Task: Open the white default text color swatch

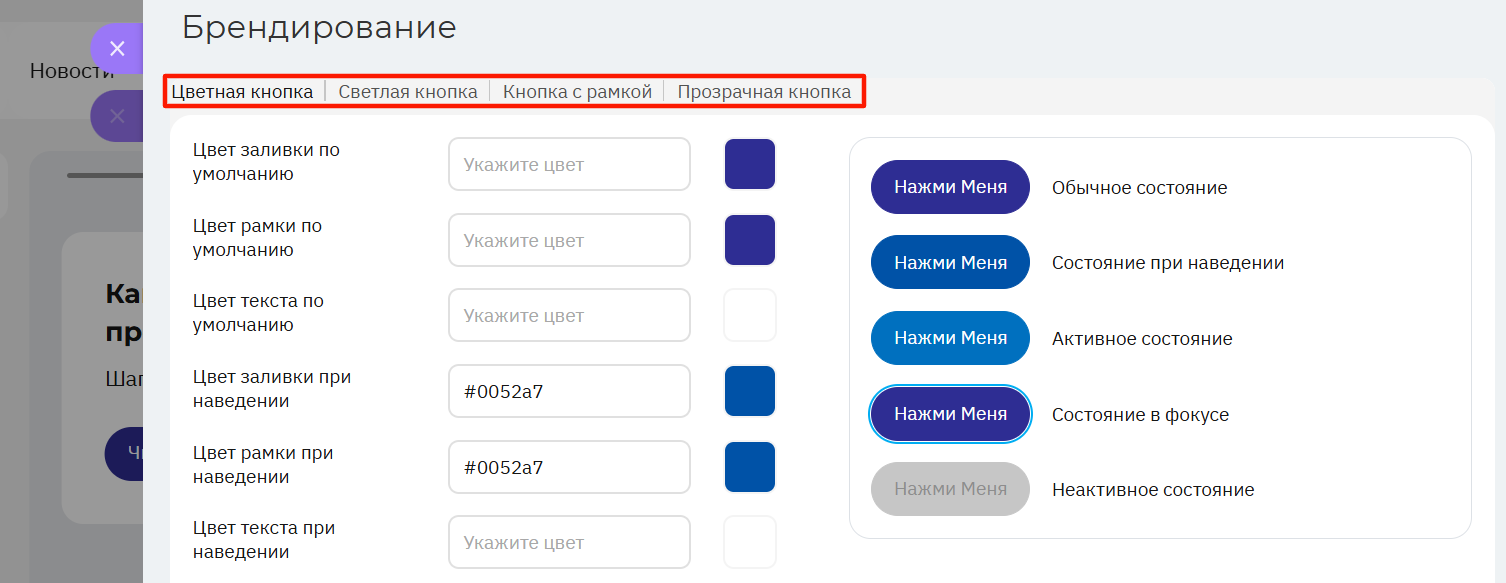Action: (x=750, y=315)
